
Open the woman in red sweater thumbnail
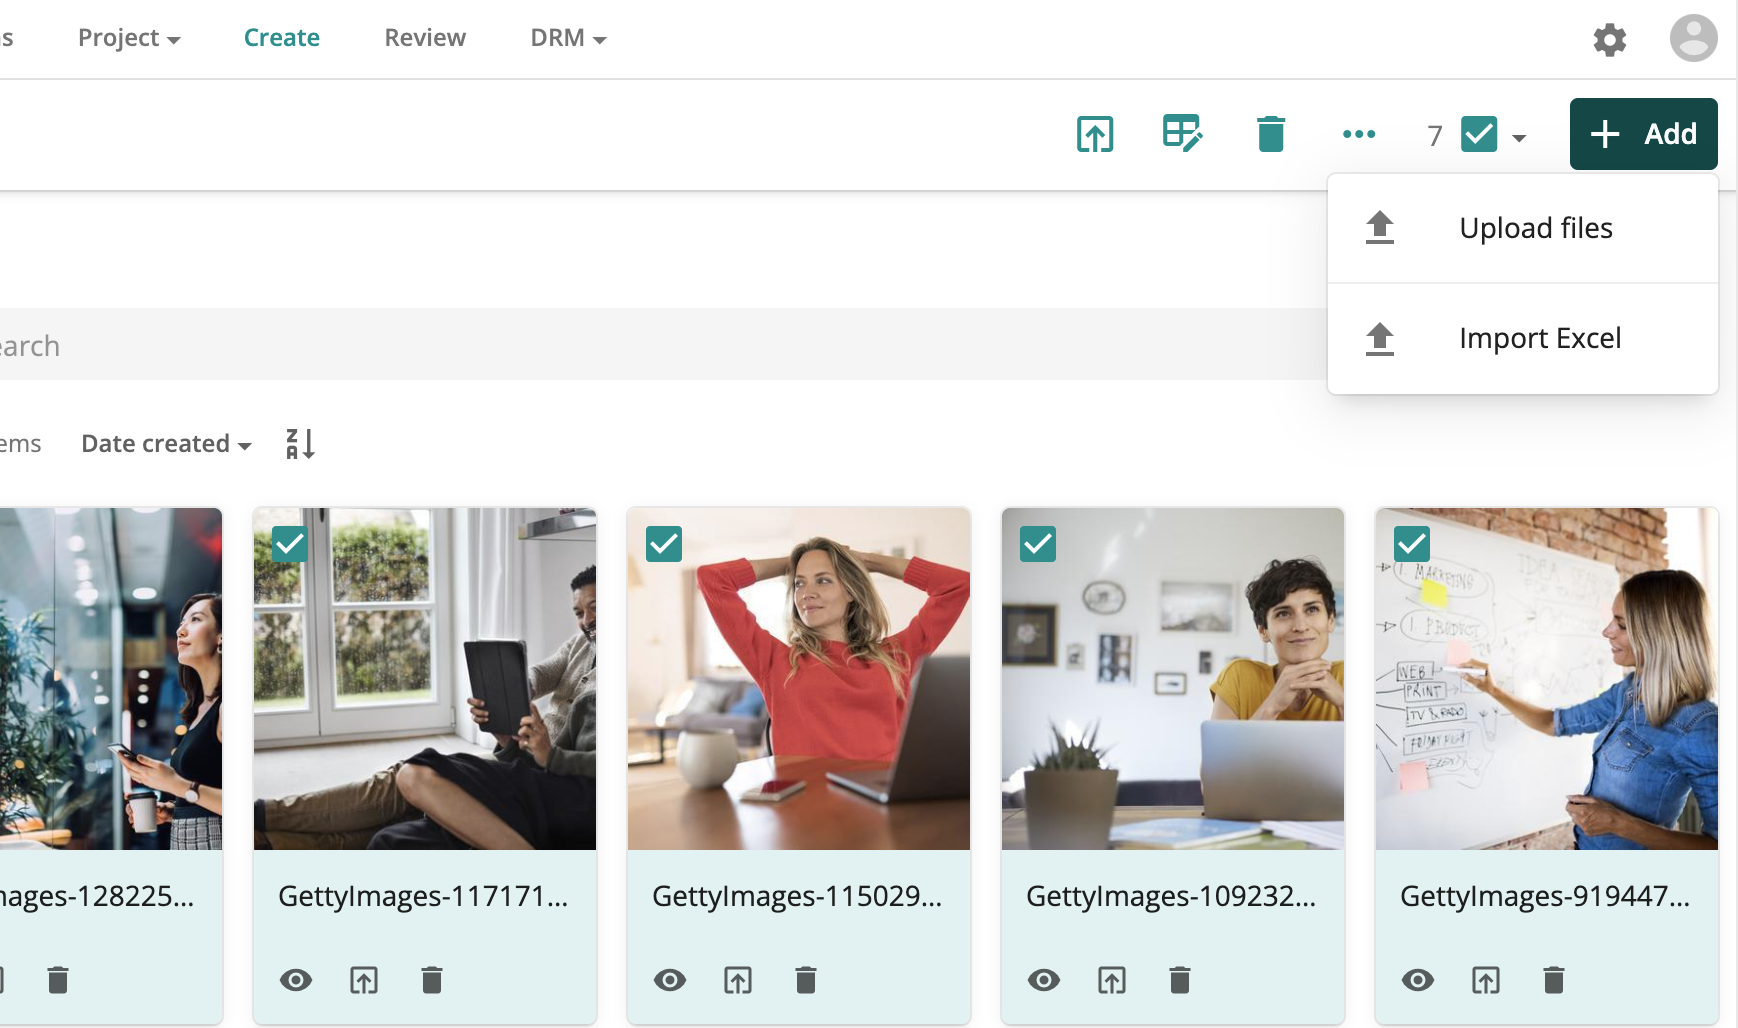(799, 679)
